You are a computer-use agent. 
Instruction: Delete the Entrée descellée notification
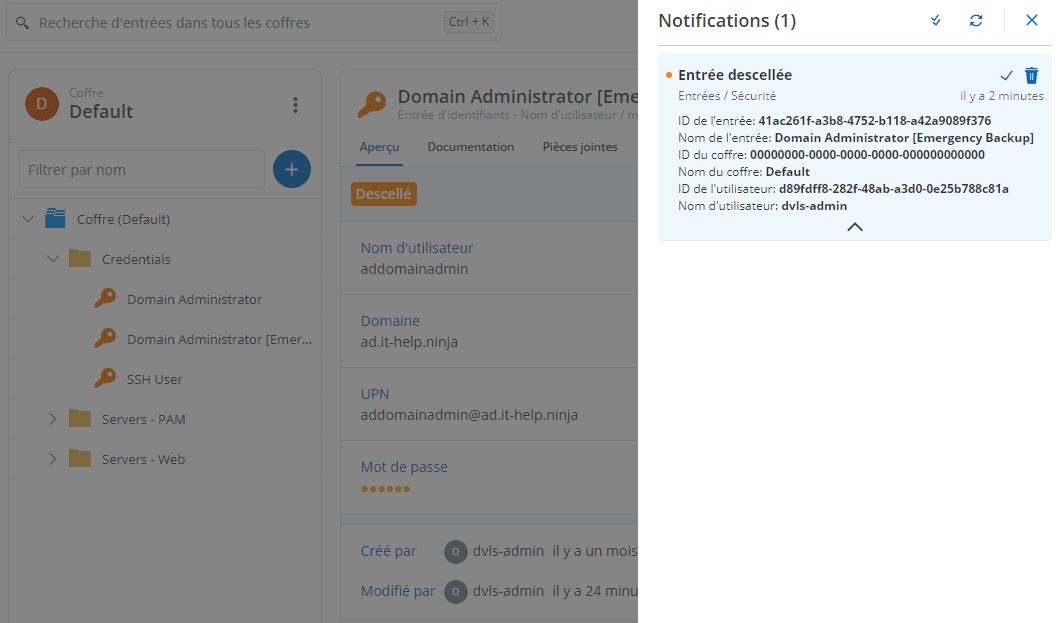point(1032,76)
